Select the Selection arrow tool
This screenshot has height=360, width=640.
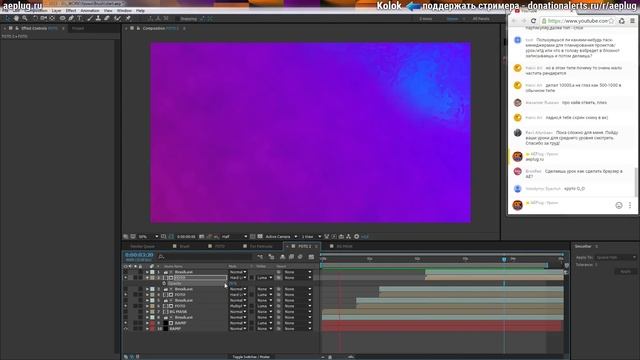click(8, 18)
